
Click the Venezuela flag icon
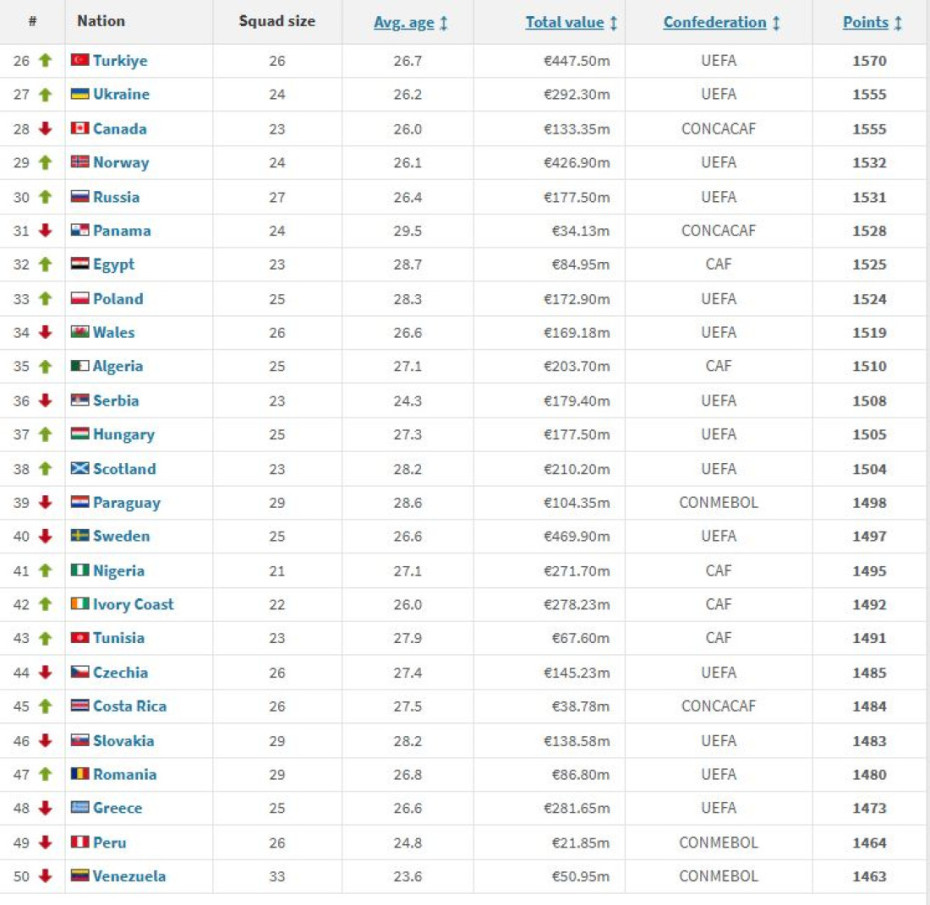(x=80, y=876)
